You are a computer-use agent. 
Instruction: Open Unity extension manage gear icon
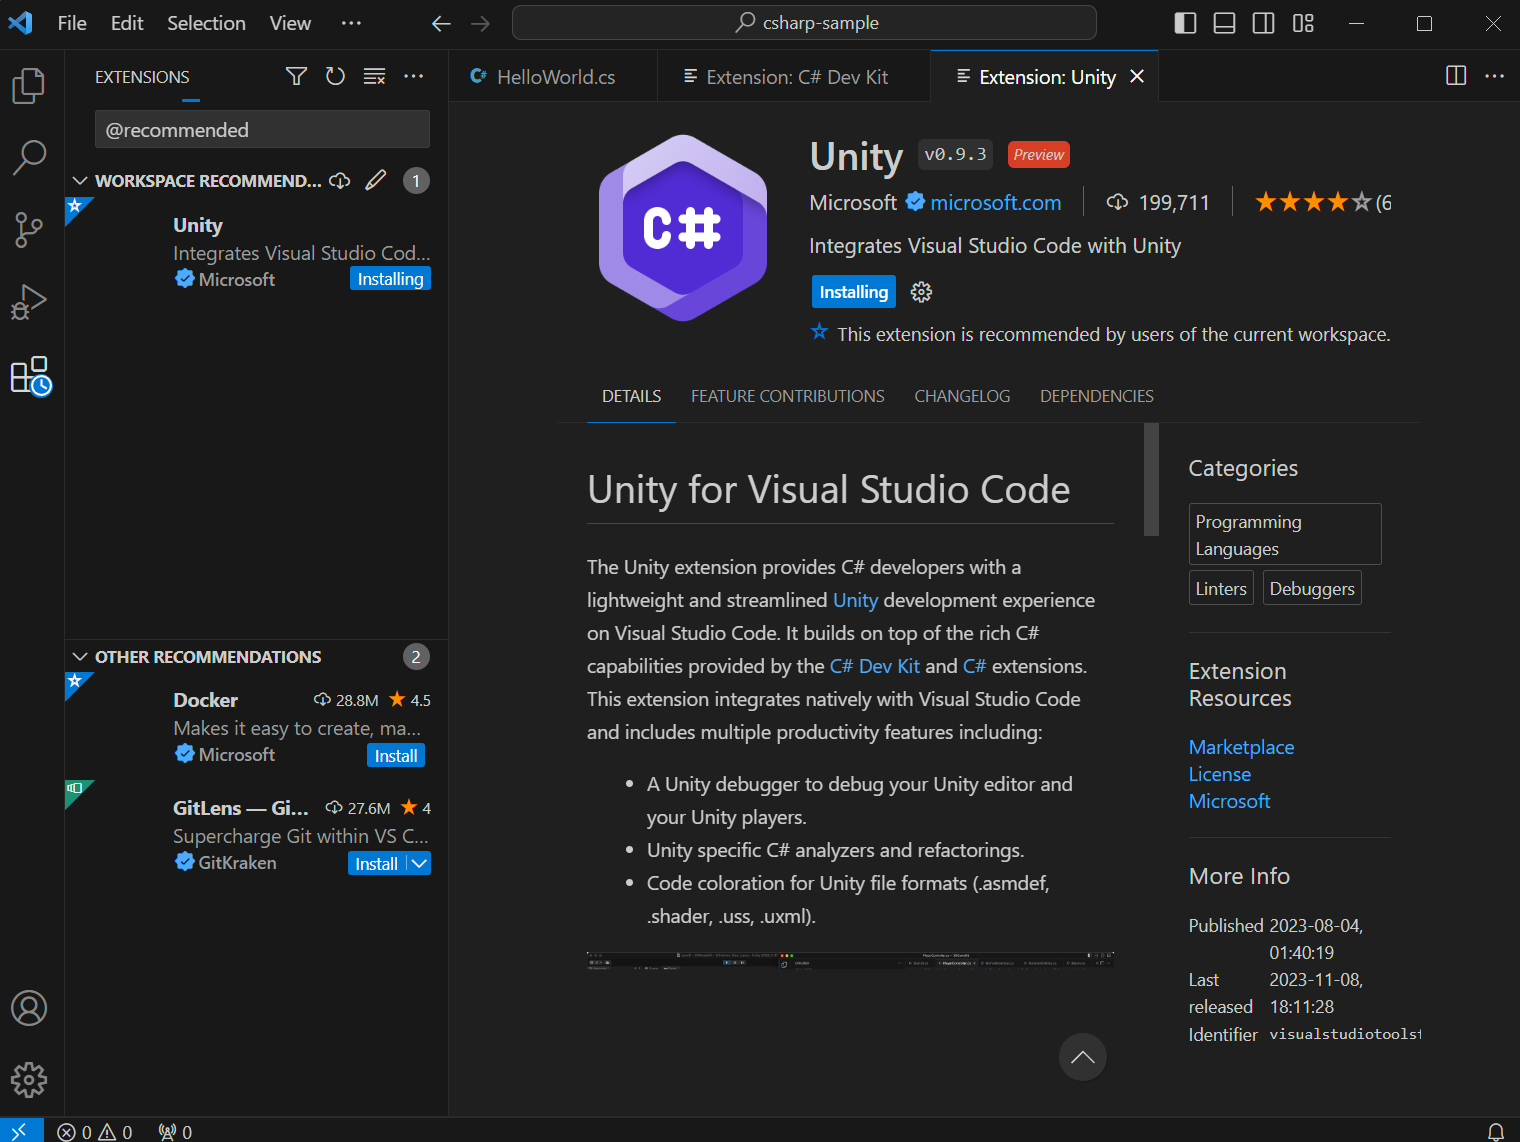921,292
